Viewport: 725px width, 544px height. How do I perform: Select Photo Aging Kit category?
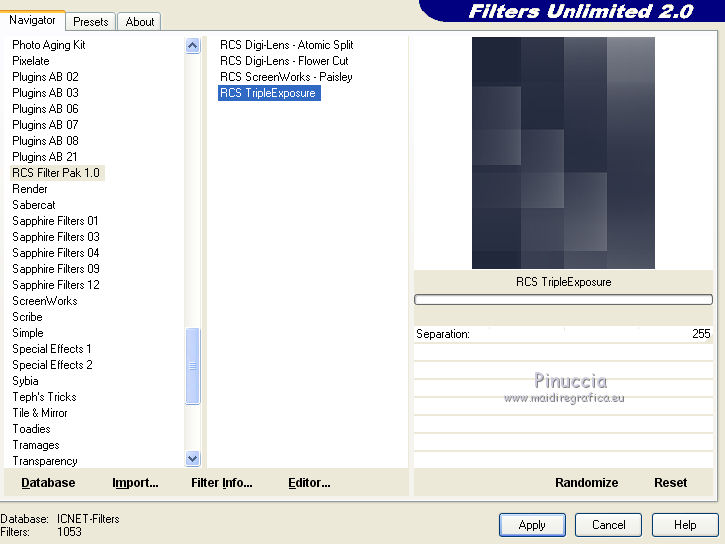point(49,45)
